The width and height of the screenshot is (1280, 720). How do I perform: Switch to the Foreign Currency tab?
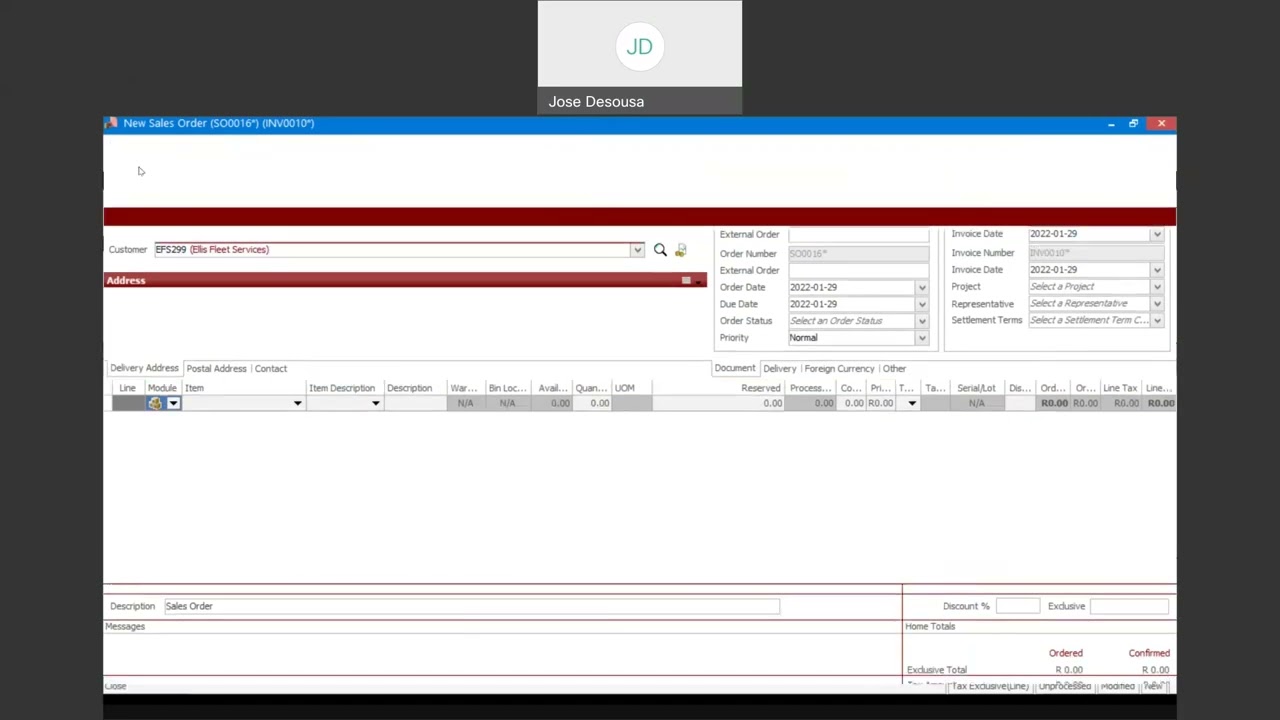[x=839, y=368]
